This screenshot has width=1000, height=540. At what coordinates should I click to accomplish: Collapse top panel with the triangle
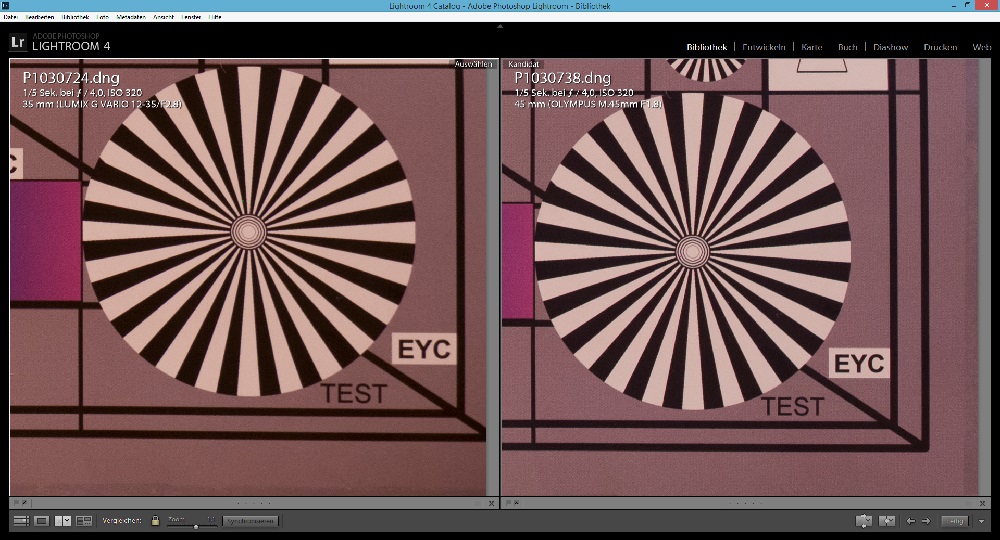(x=500, y=26)
